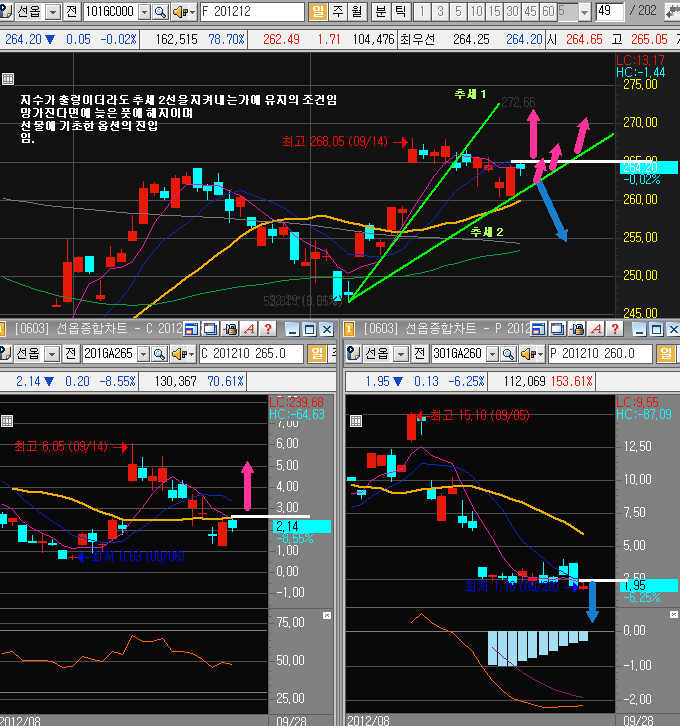680x726 pixels.
Task: Click the 전 button in top toolbar
Action: point(70,12)
